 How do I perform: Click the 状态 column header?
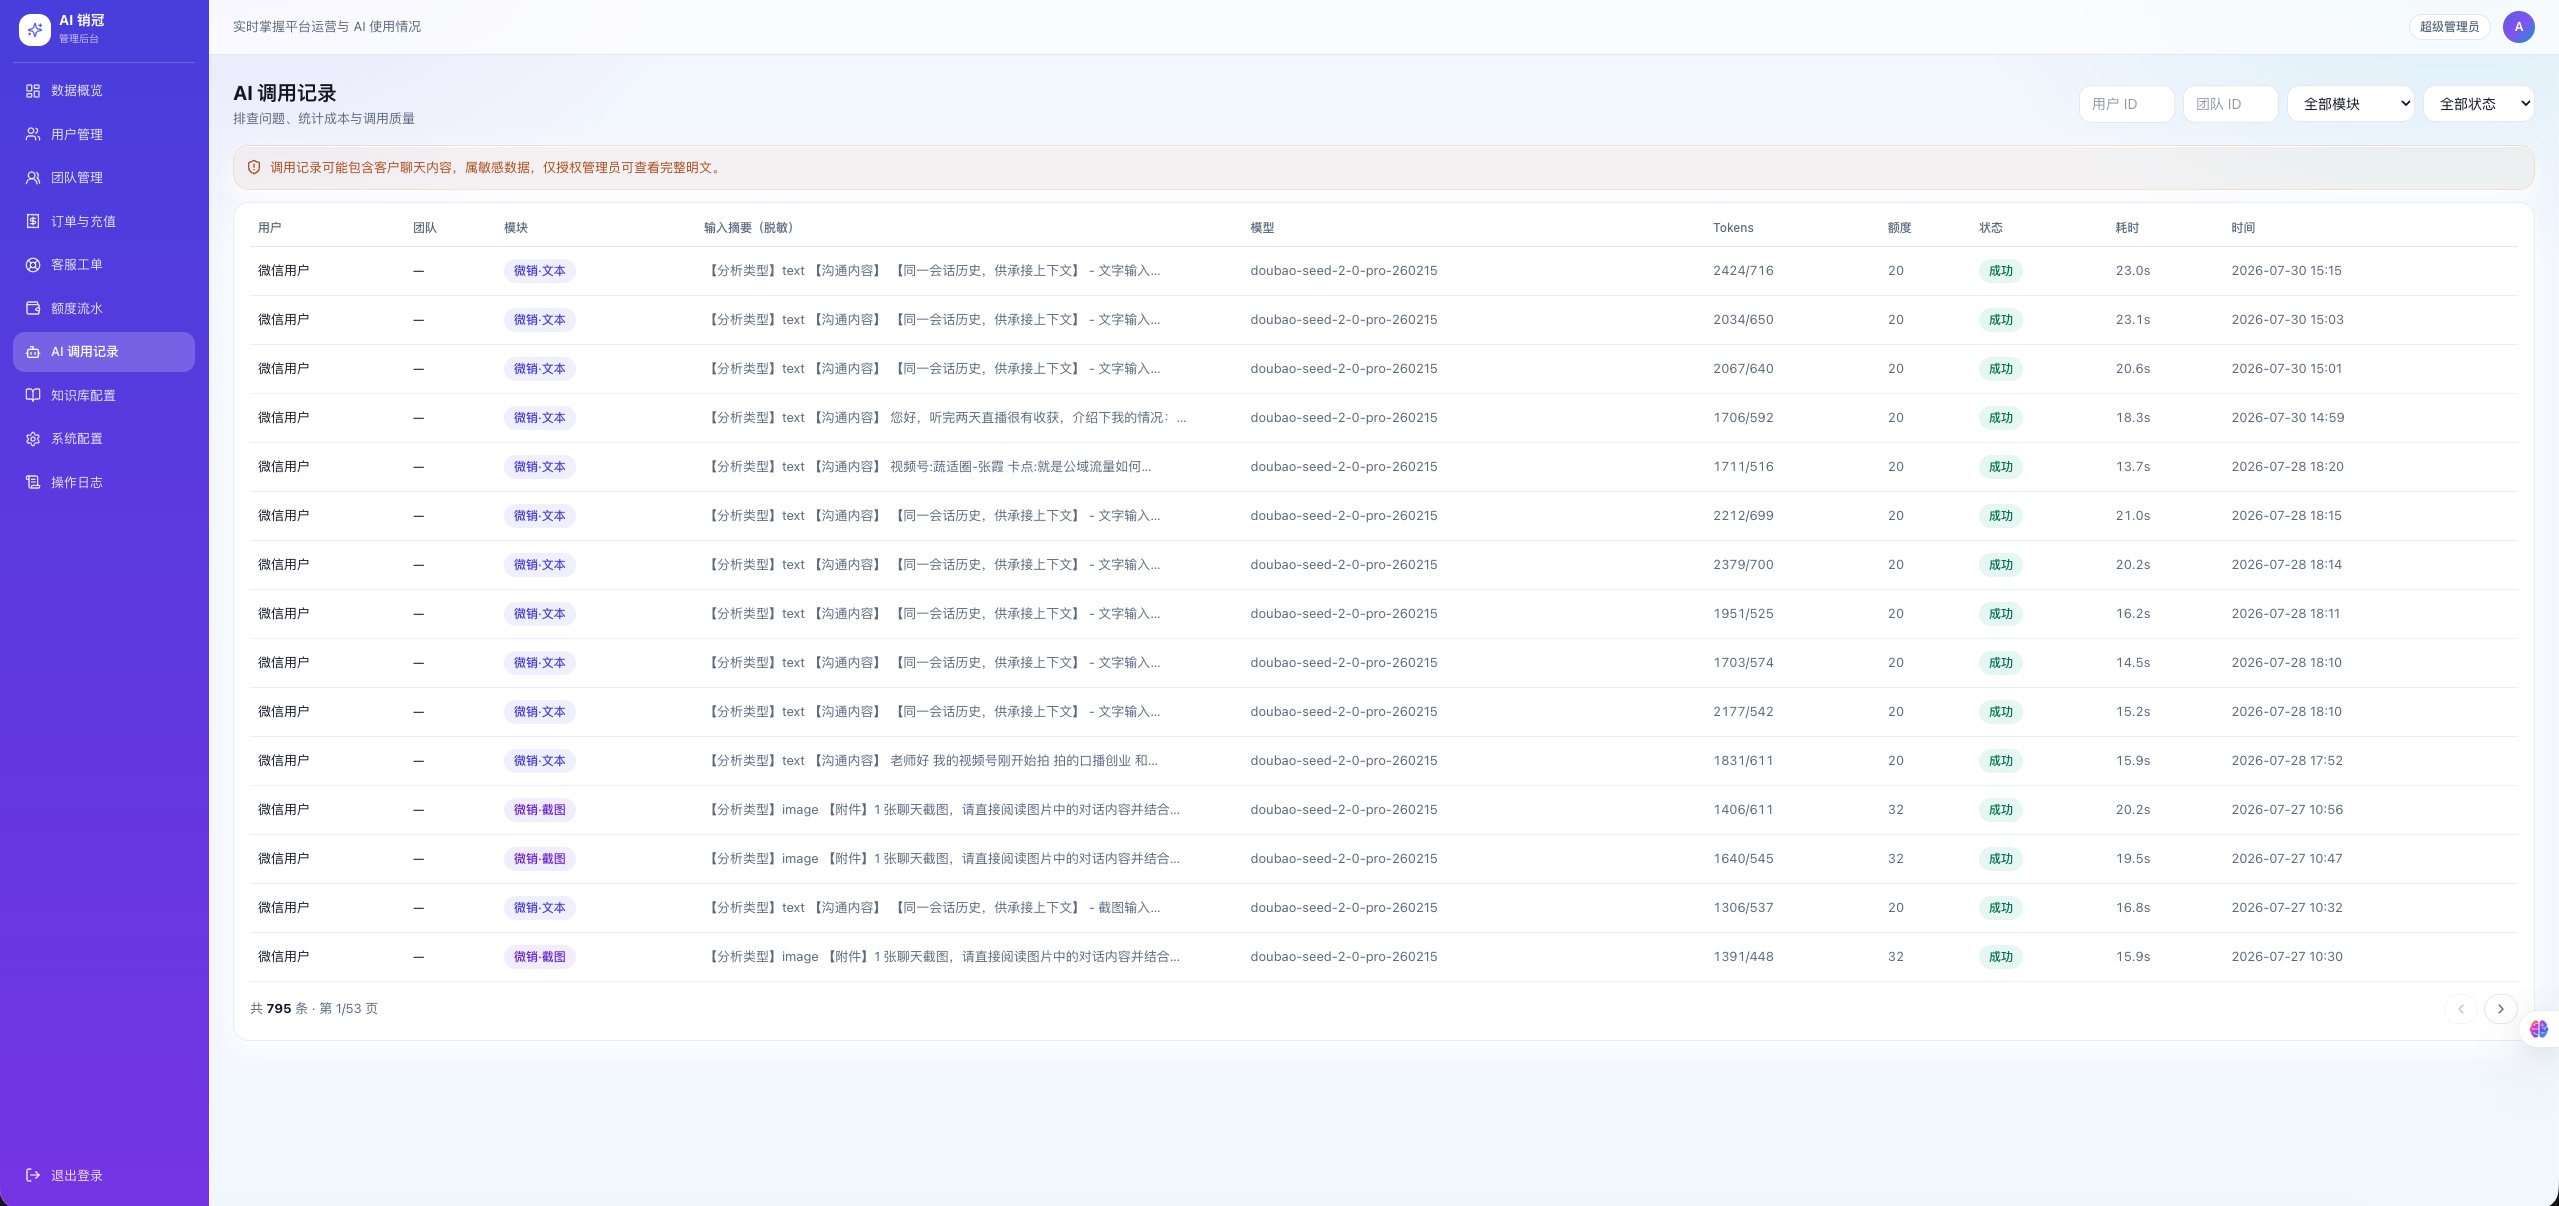(x=1991, y=228)
